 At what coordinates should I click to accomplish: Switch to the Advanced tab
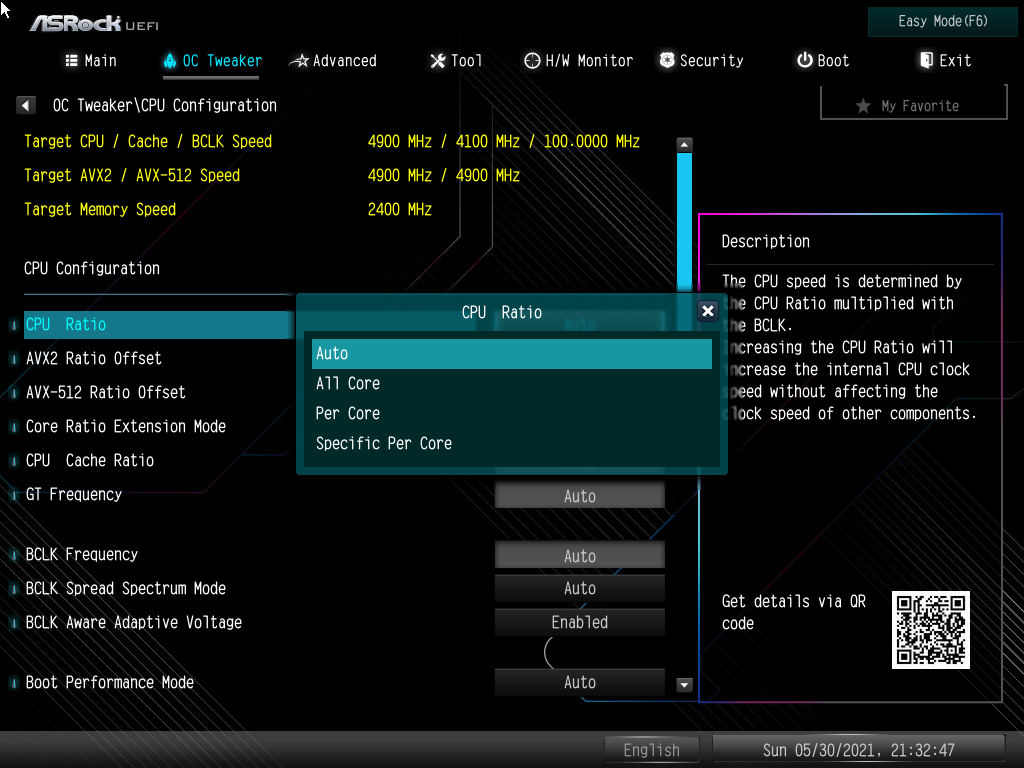pos(333,61)
